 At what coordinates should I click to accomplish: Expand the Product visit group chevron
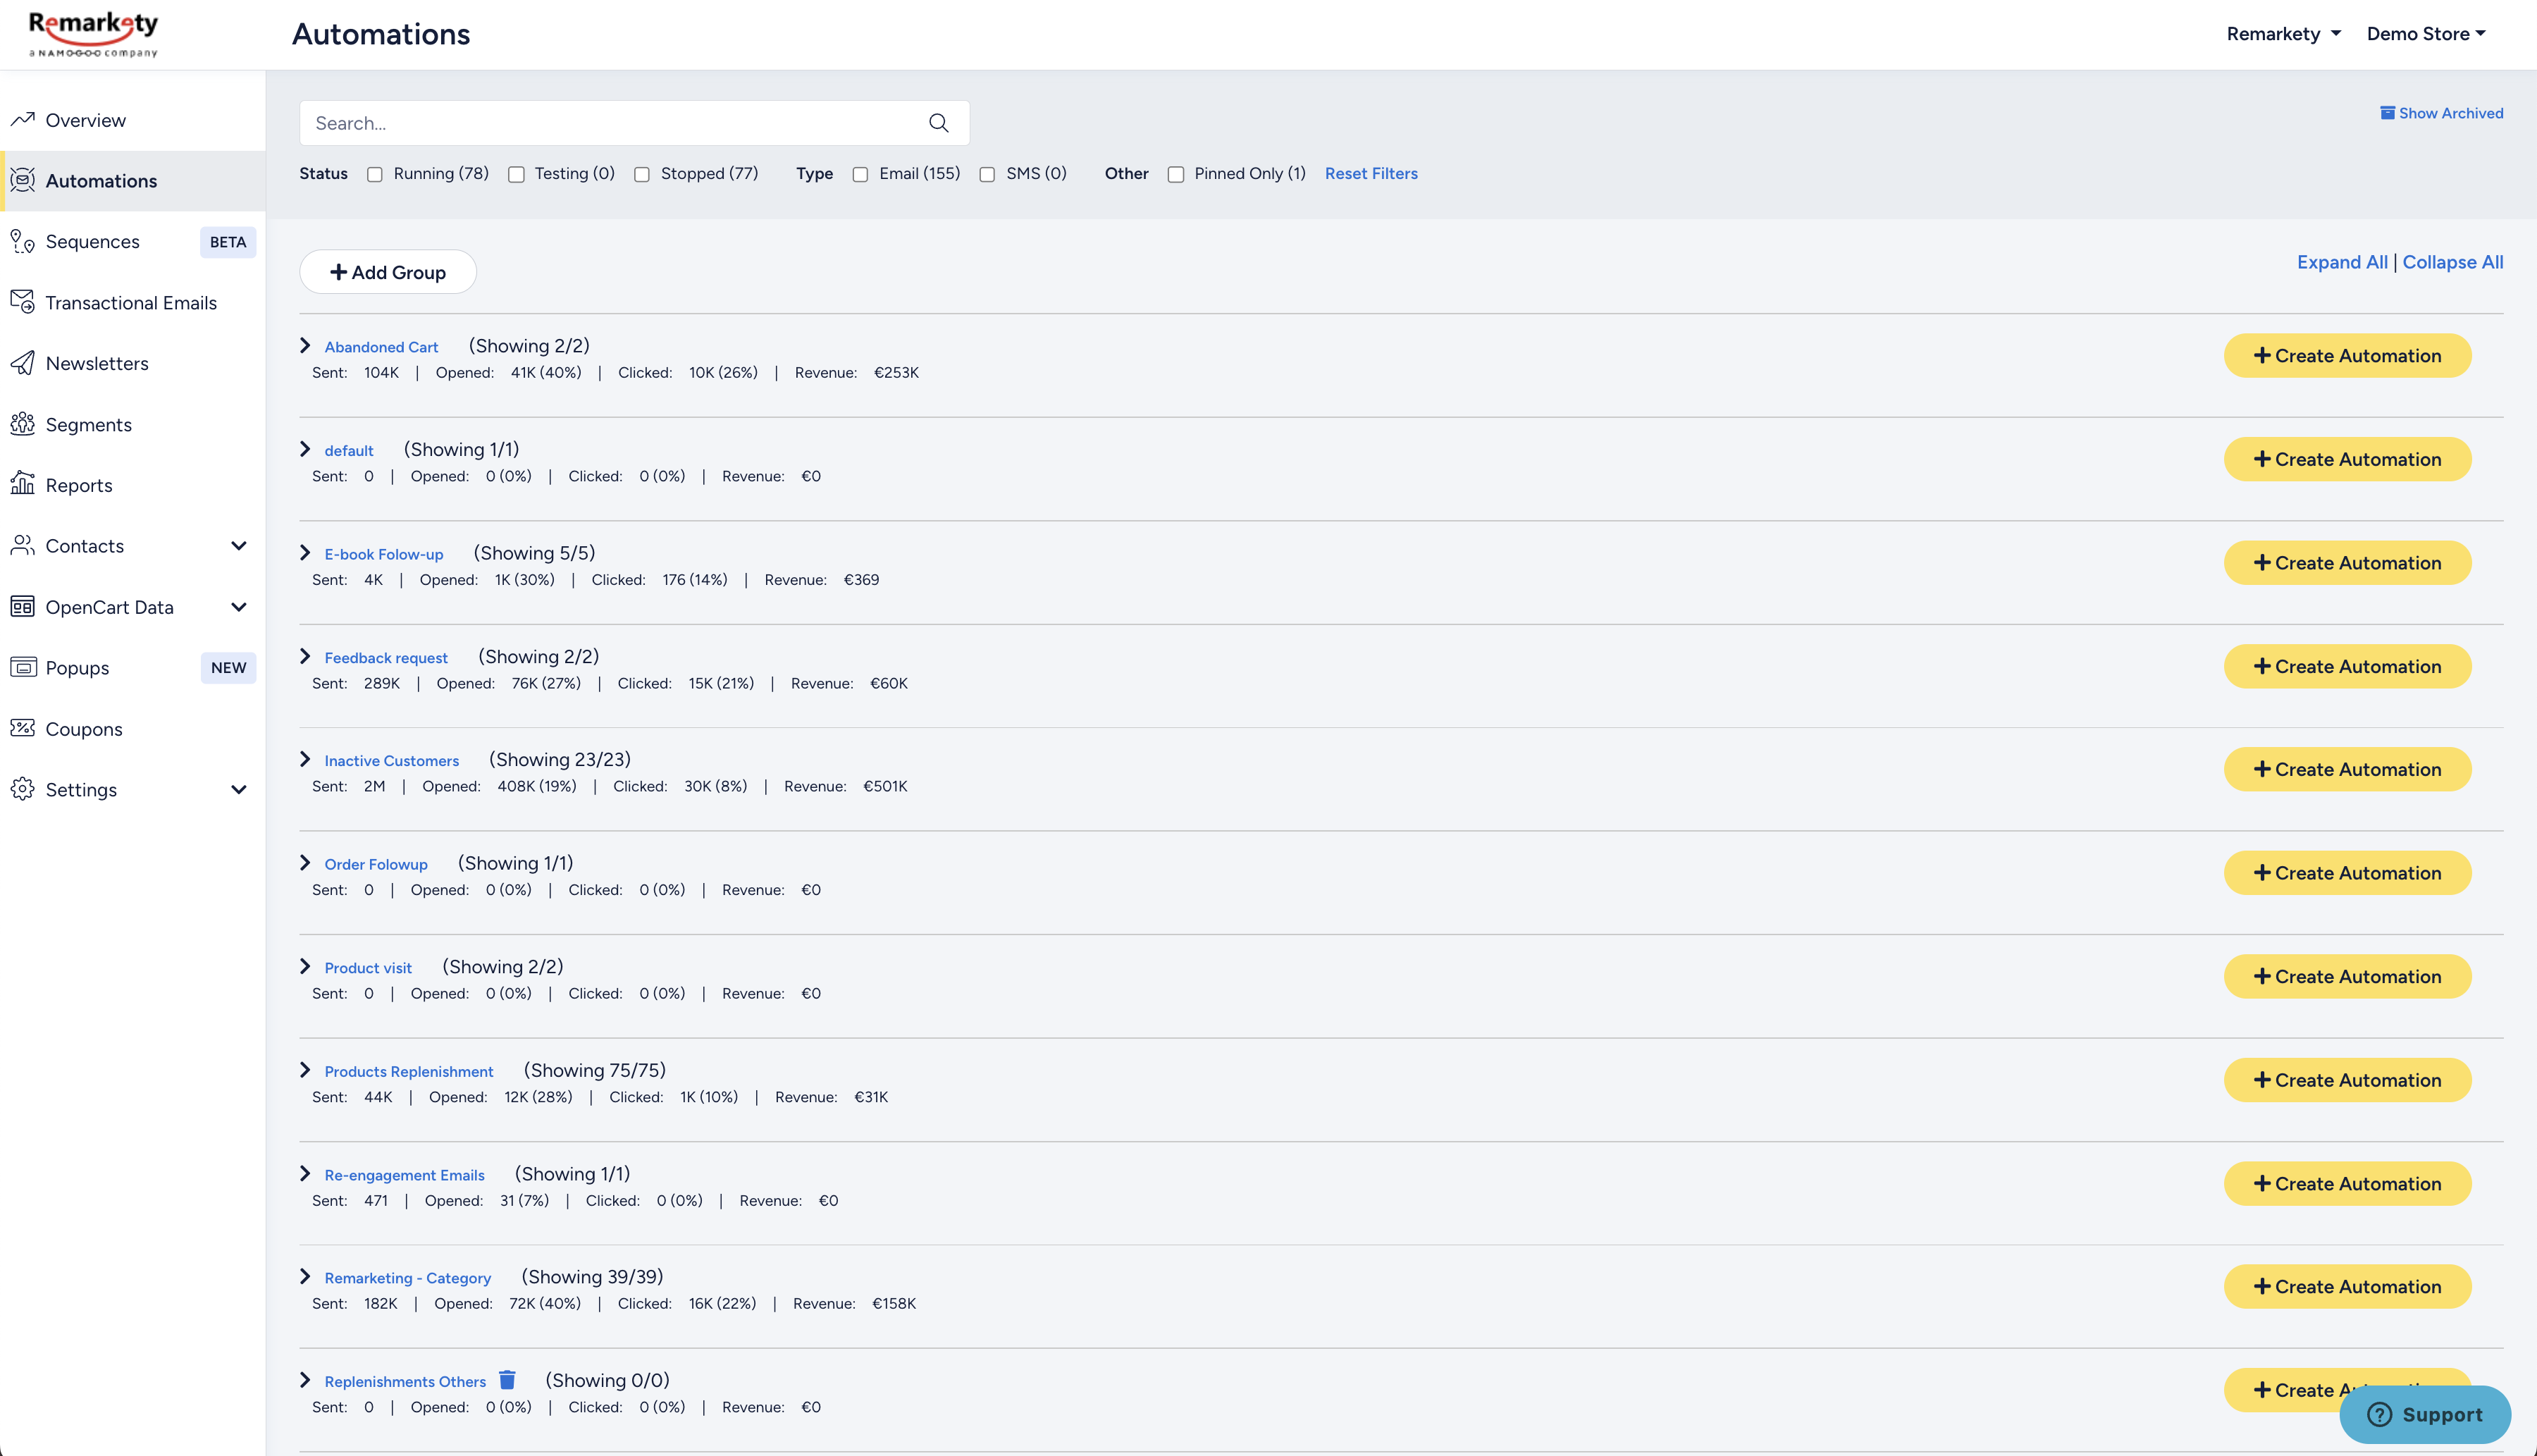coord(305,966)
